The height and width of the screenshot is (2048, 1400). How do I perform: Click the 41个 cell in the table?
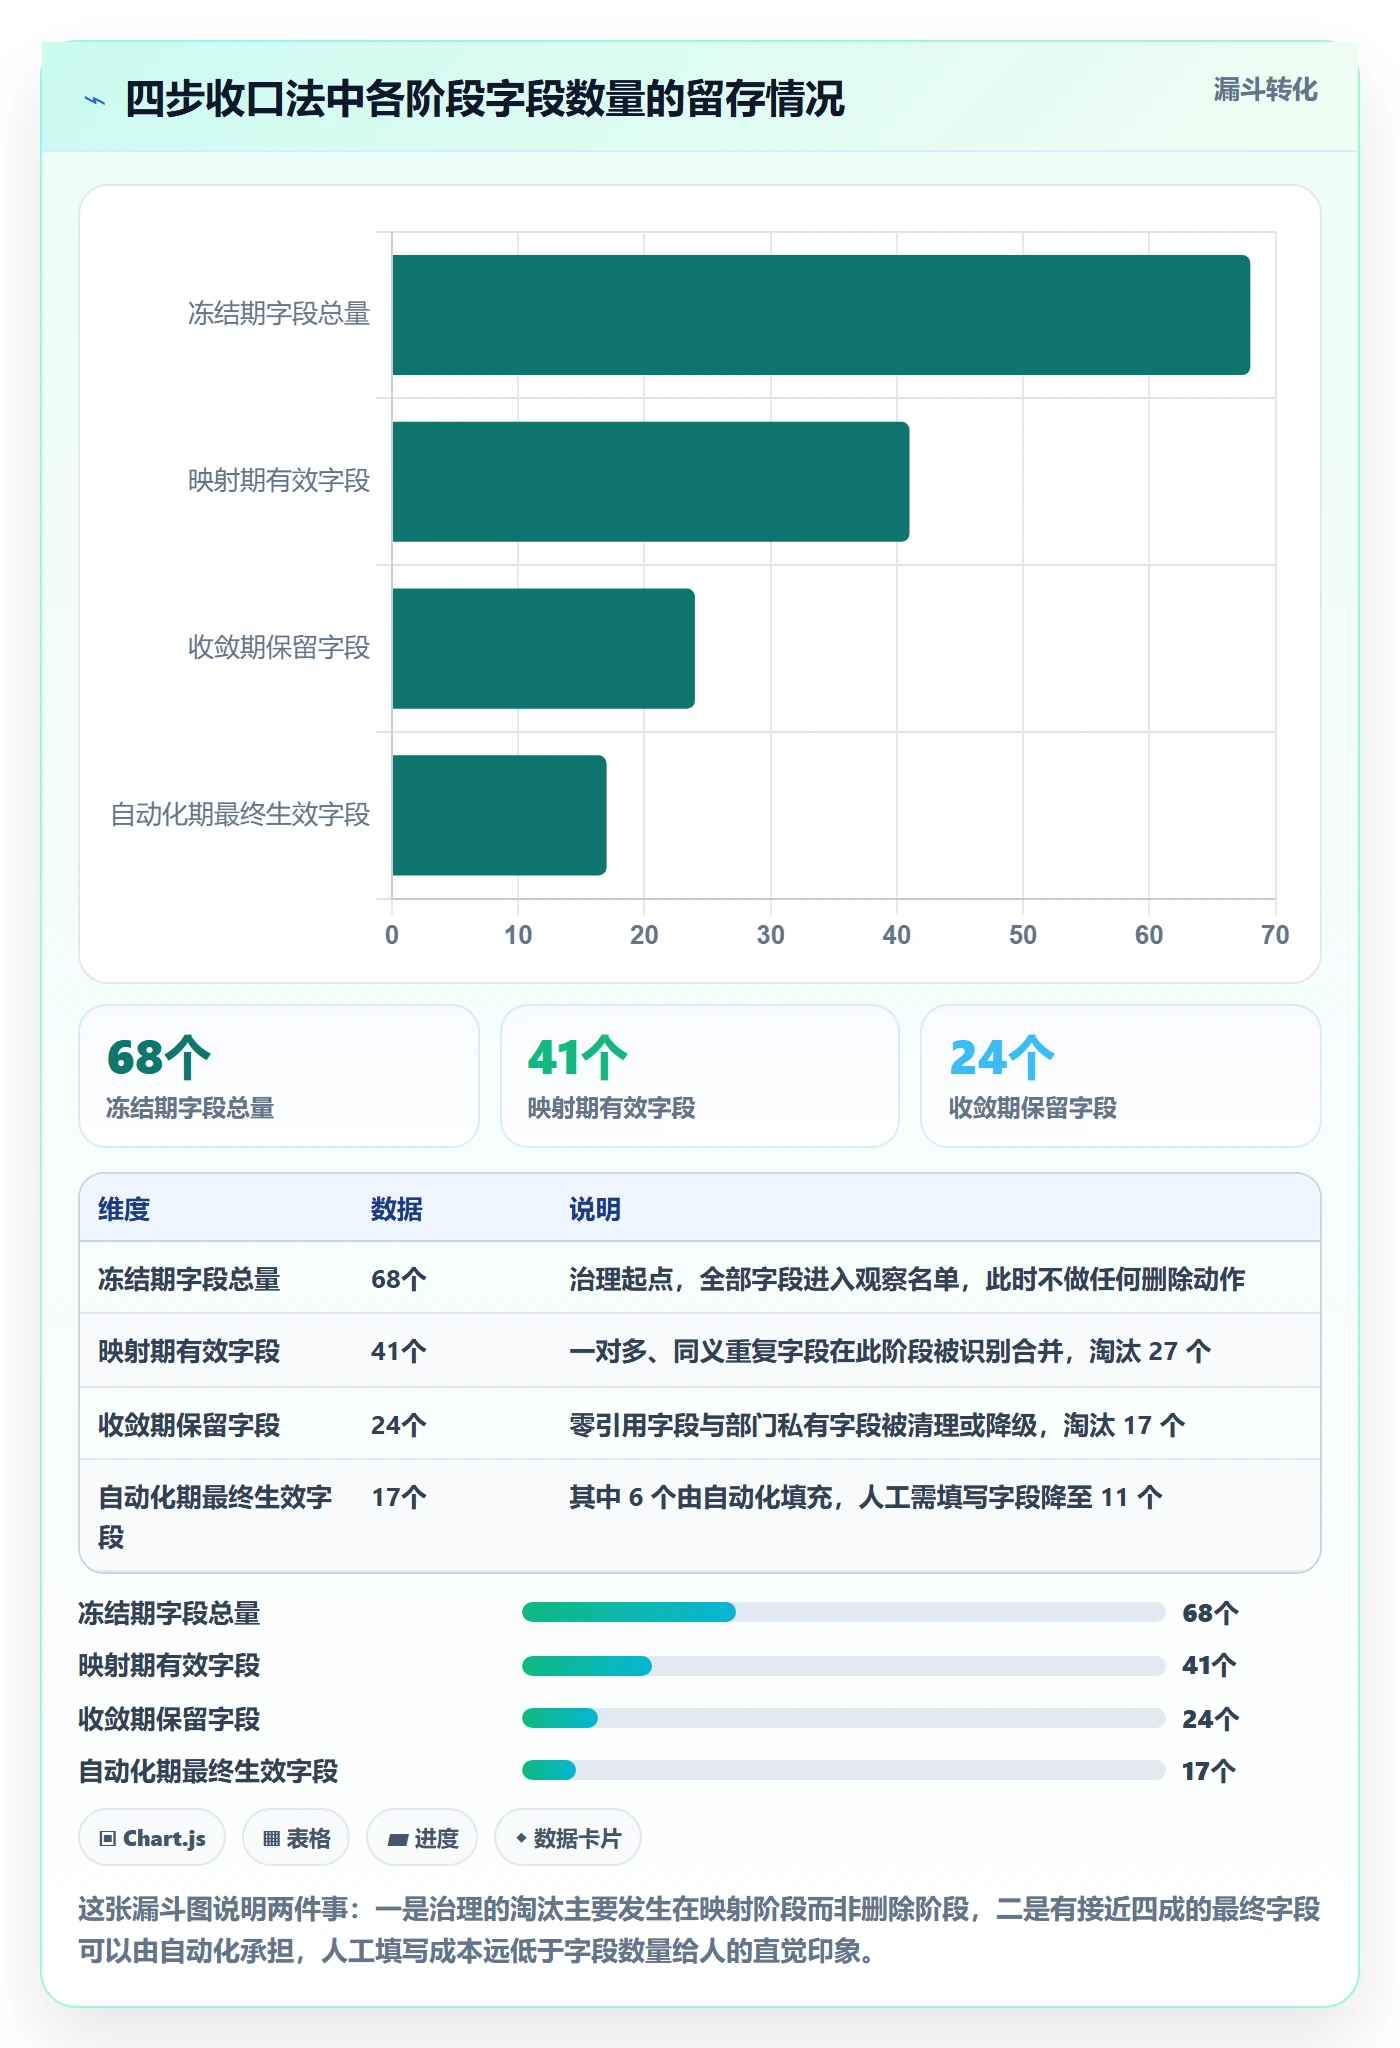point(399,1351)
